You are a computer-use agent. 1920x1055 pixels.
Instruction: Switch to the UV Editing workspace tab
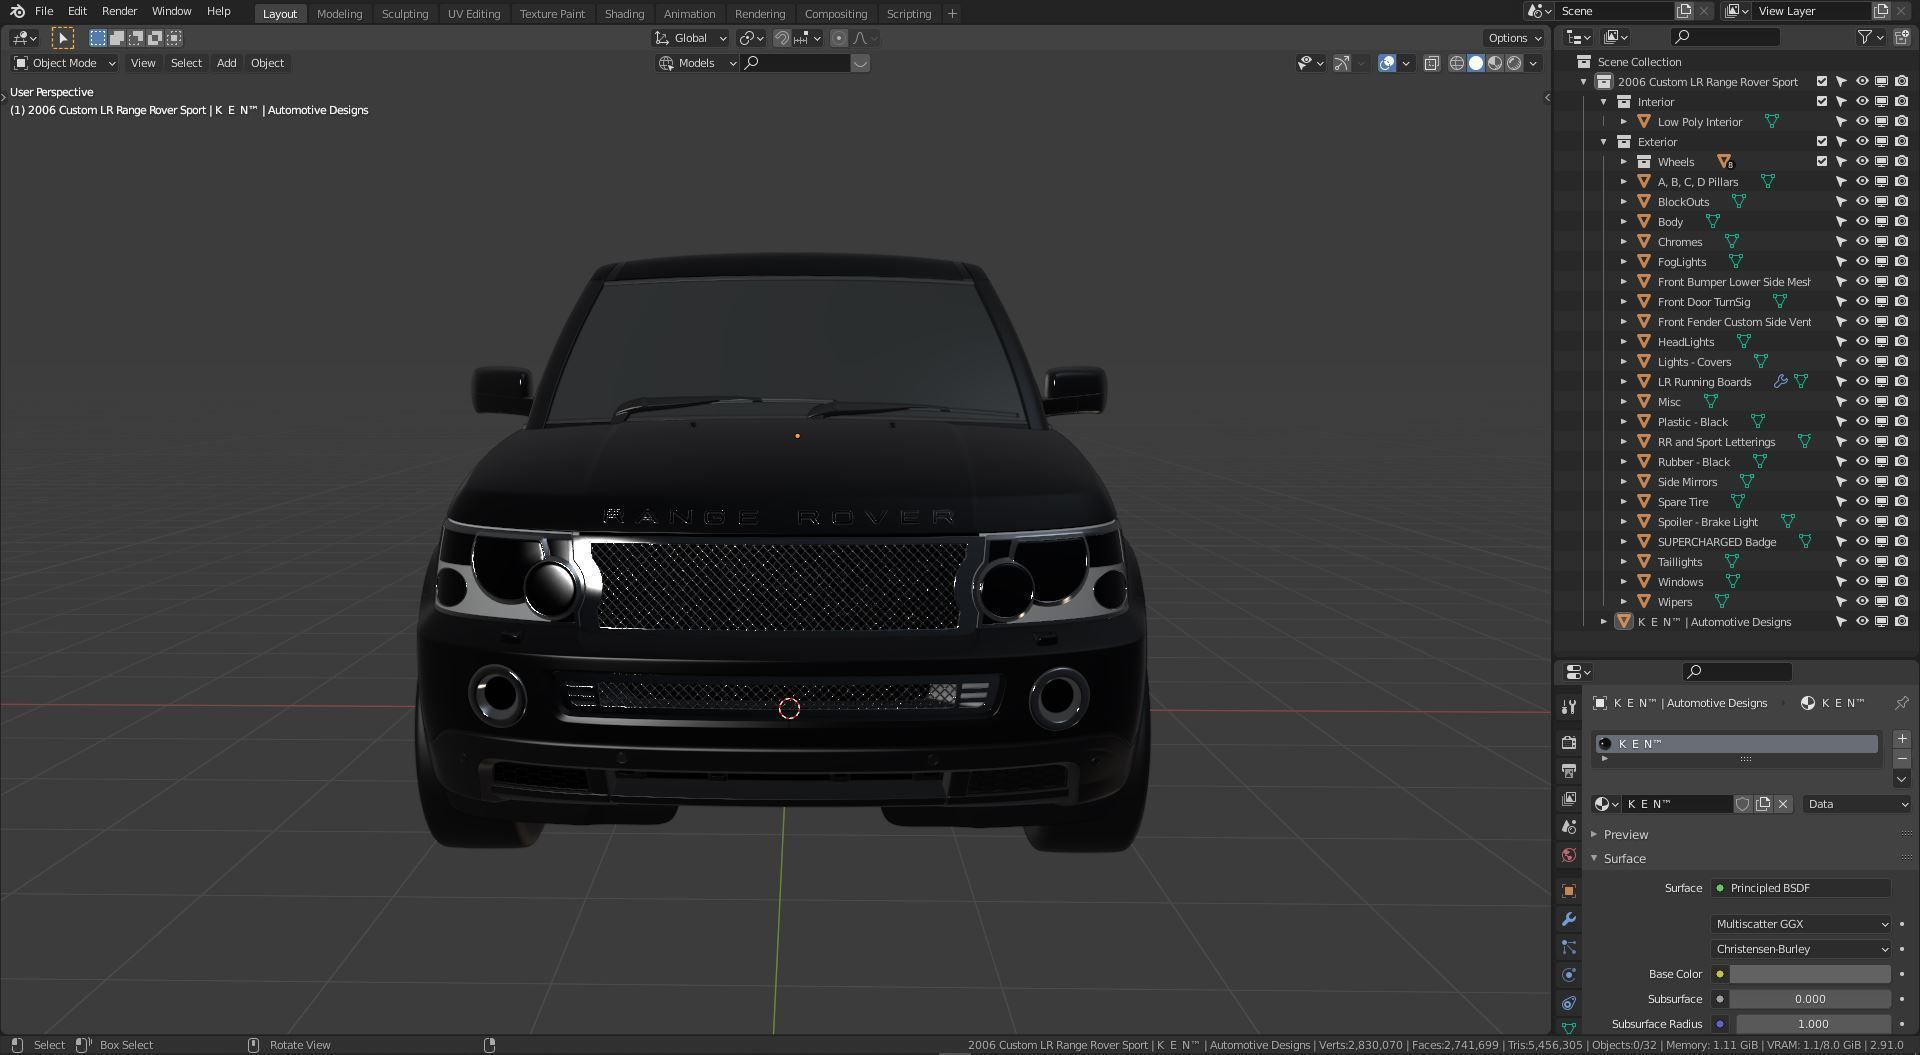point(473,13)
